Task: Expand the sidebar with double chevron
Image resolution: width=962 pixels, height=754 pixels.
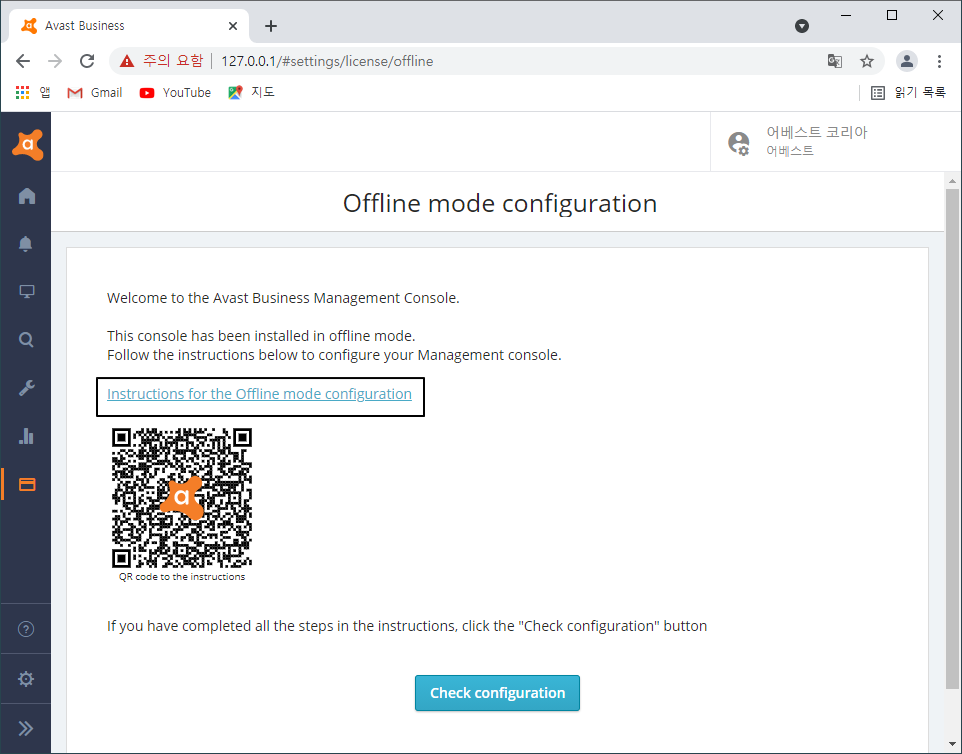Action: (26, 728)
